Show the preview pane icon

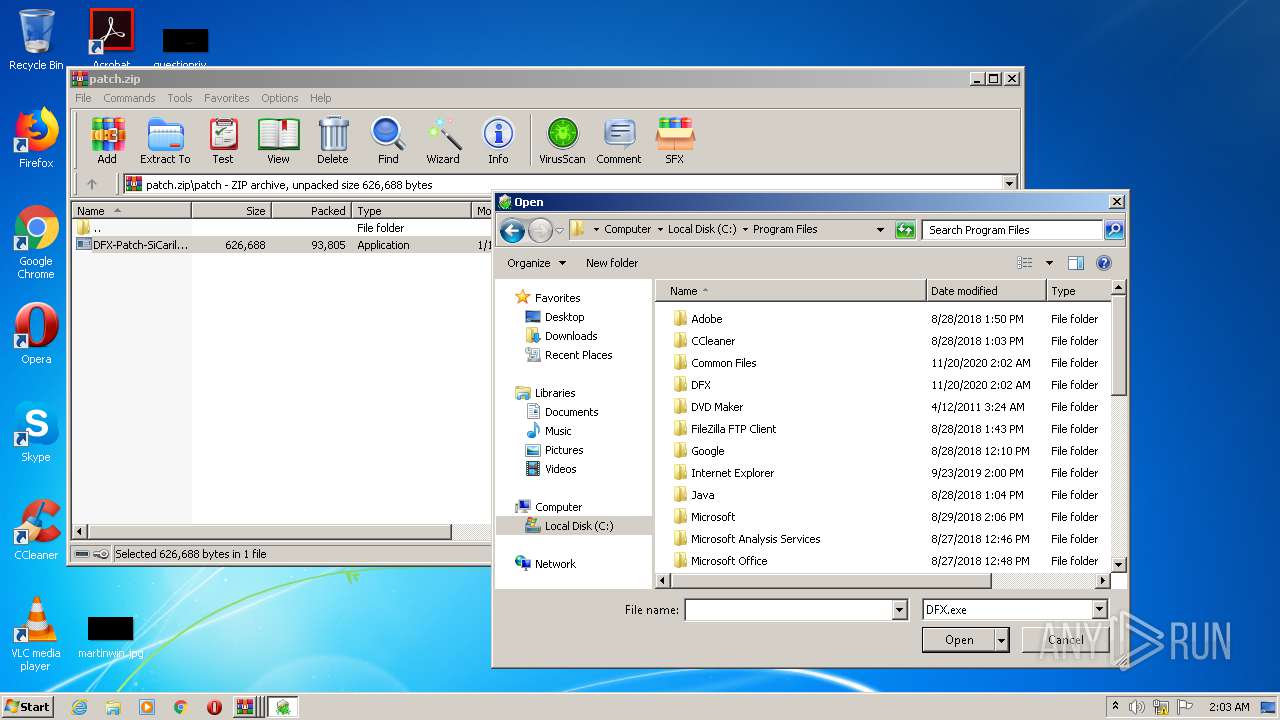[1076, 263]
